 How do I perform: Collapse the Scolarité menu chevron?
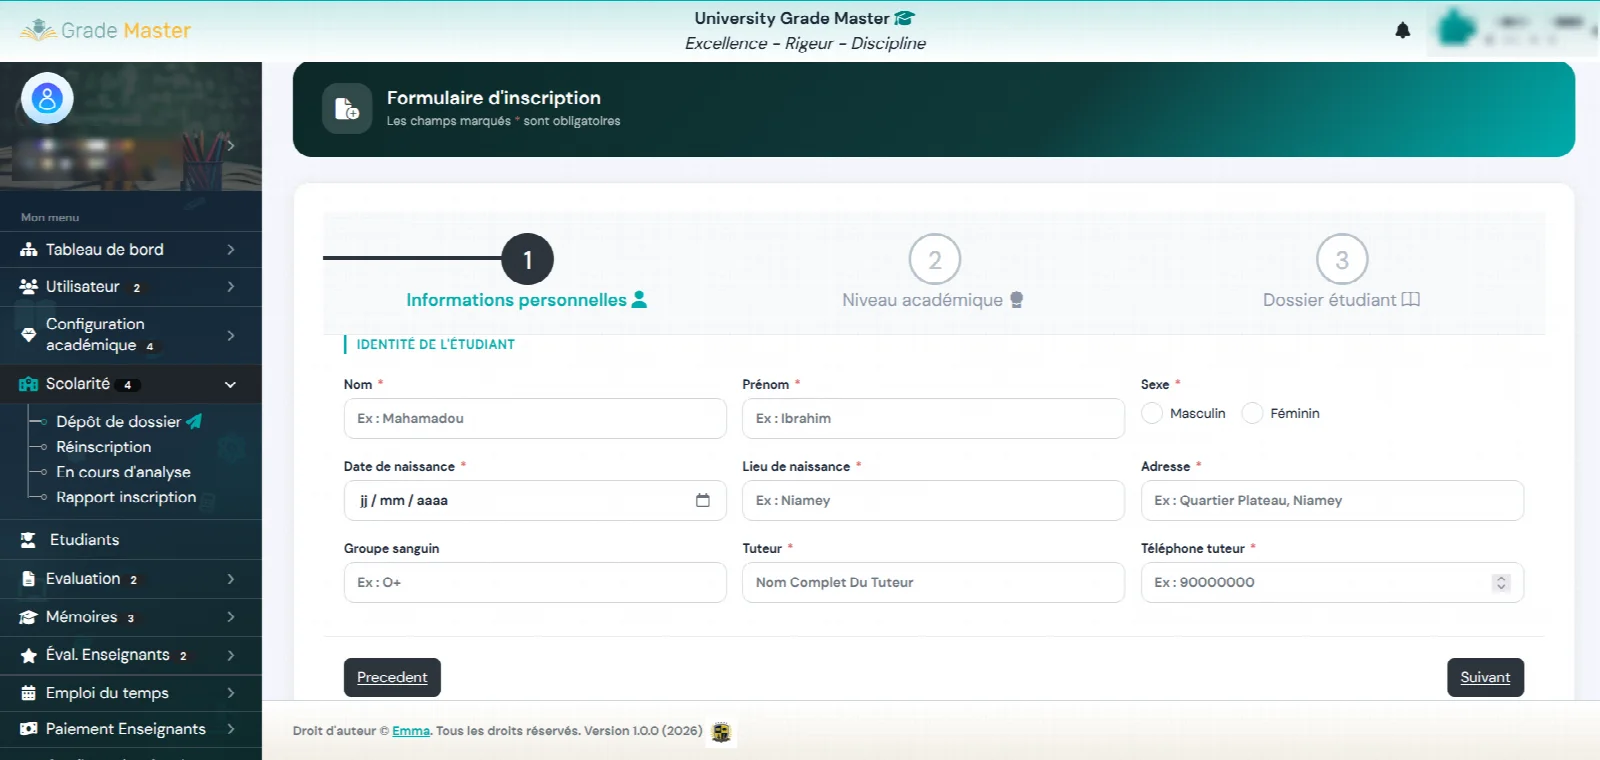[231, 384]
